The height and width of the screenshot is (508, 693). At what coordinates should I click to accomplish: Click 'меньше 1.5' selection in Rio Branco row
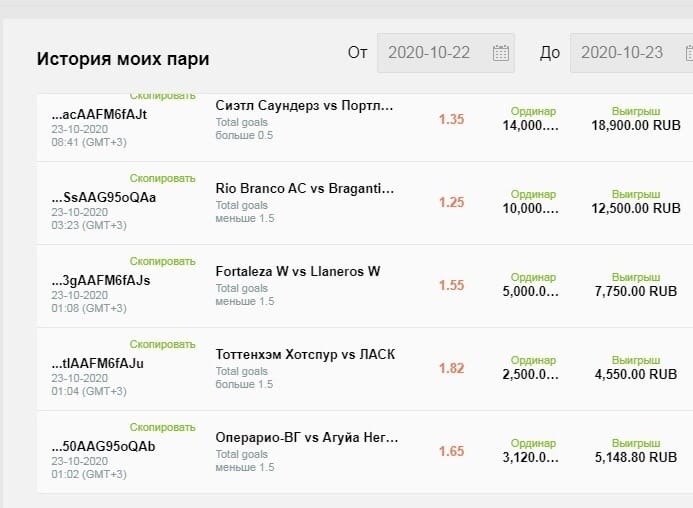[245, 218]
